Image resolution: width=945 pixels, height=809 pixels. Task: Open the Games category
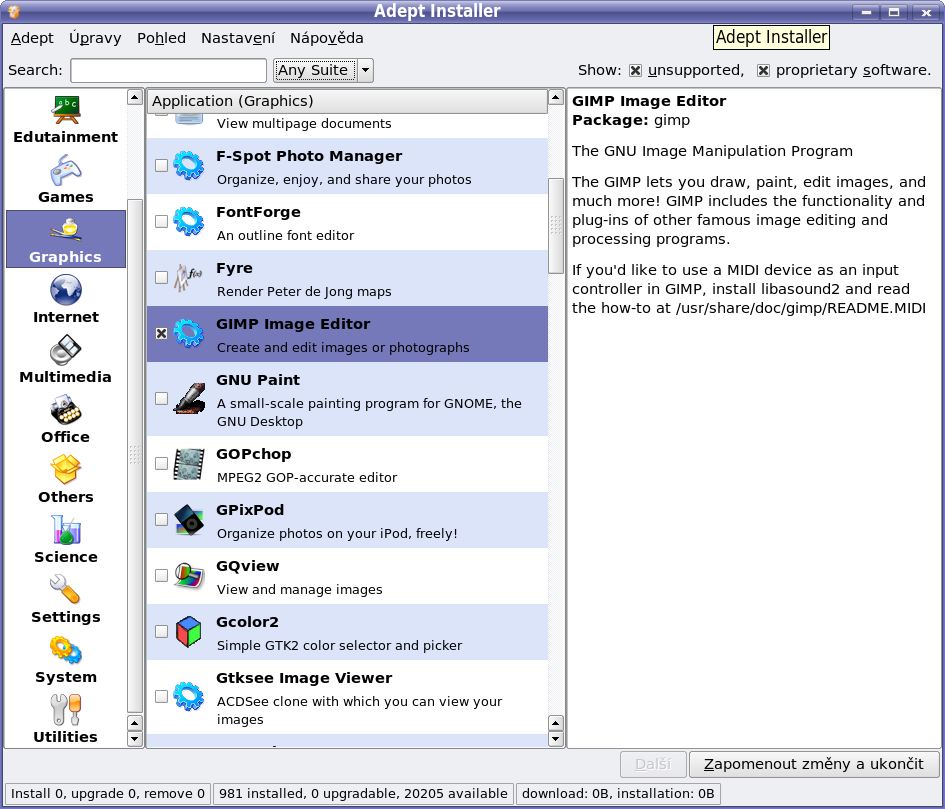click(66, 180)
